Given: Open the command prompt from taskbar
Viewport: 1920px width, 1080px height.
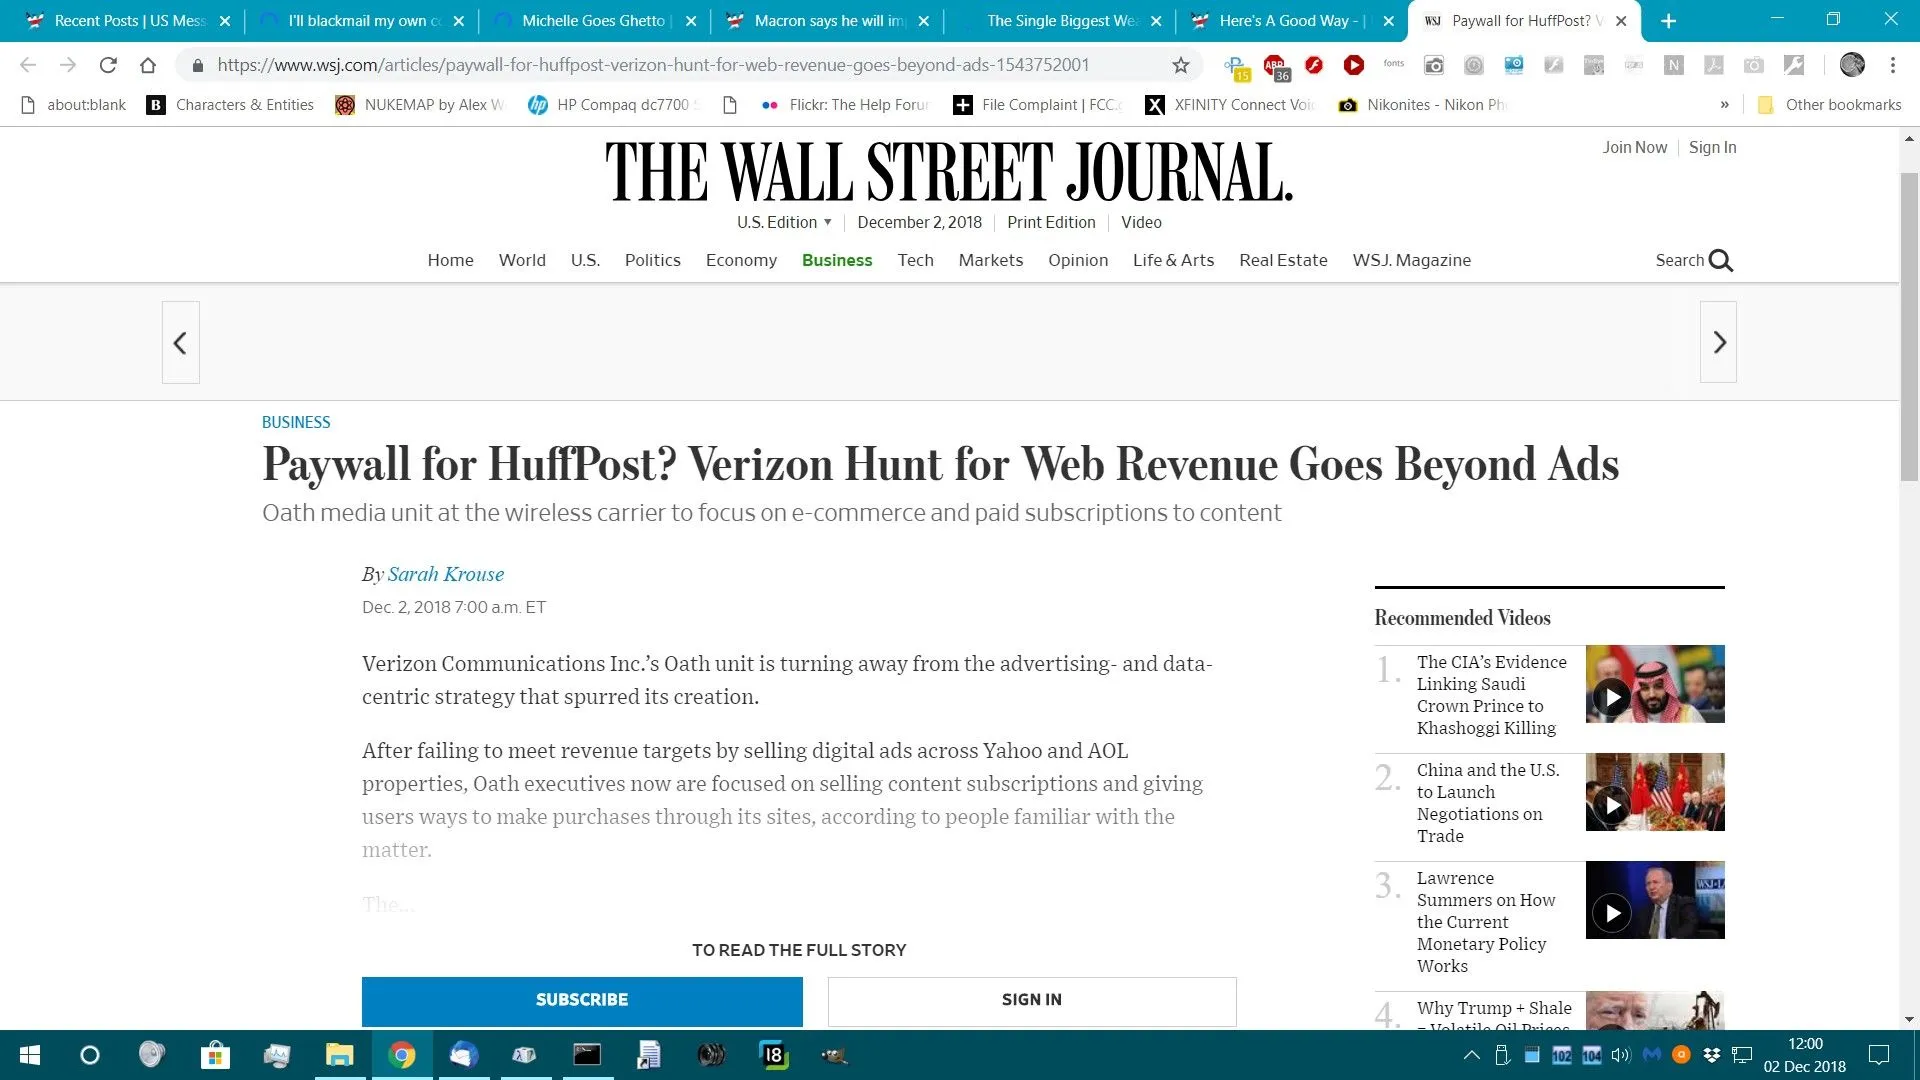Looking at the screenshot, I should point(587,1055).
